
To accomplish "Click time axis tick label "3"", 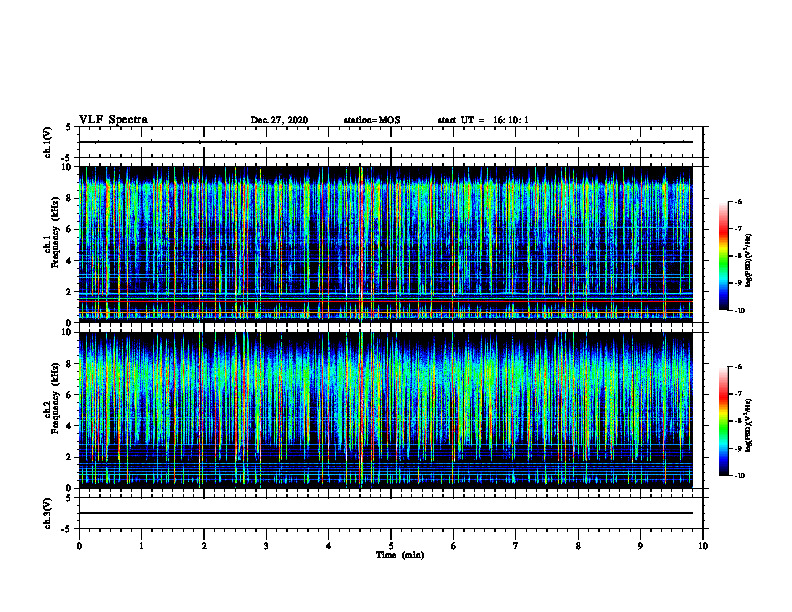I will point(266,546).
